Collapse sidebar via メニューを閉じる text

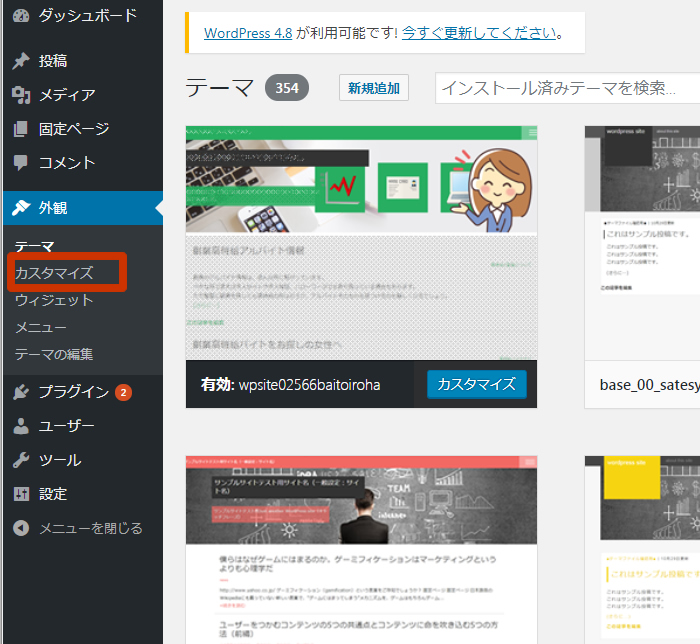click(x=91, y=528)
